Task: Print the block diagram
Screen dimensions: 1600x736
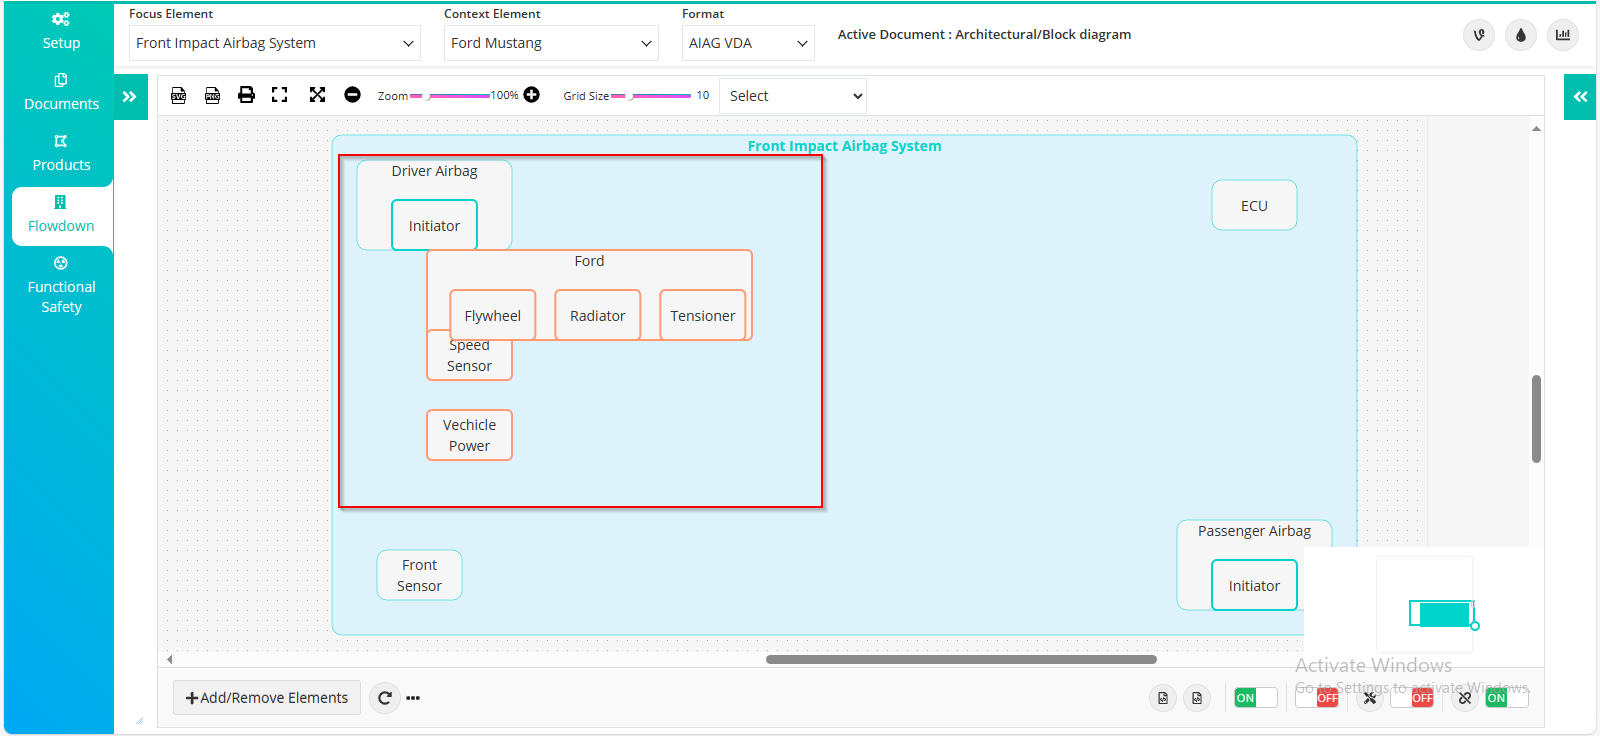Action: [x=246, y=95]
